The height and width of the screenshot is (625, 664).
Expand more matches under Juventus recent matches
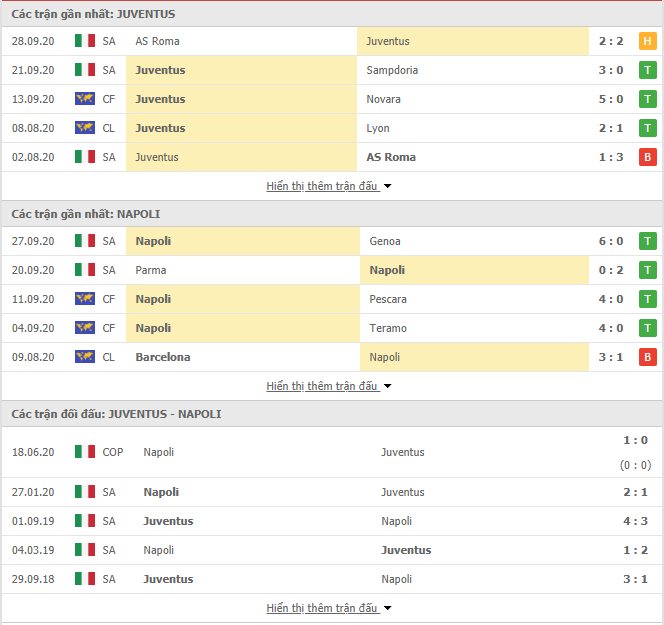(329, 186)
